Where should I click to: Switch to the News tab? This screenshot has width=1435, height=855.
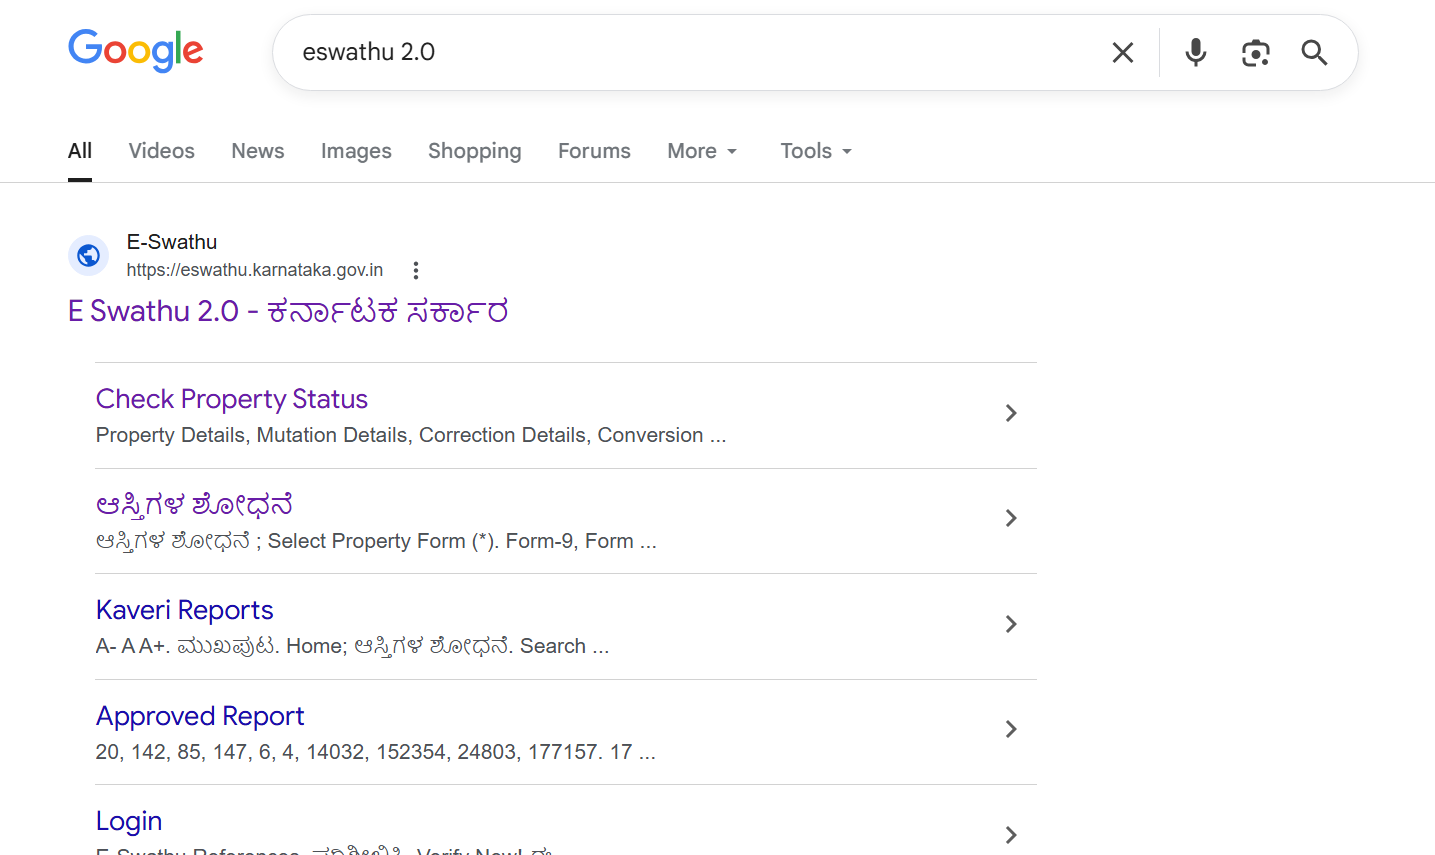pyautogui.click(x=258, y=151)
